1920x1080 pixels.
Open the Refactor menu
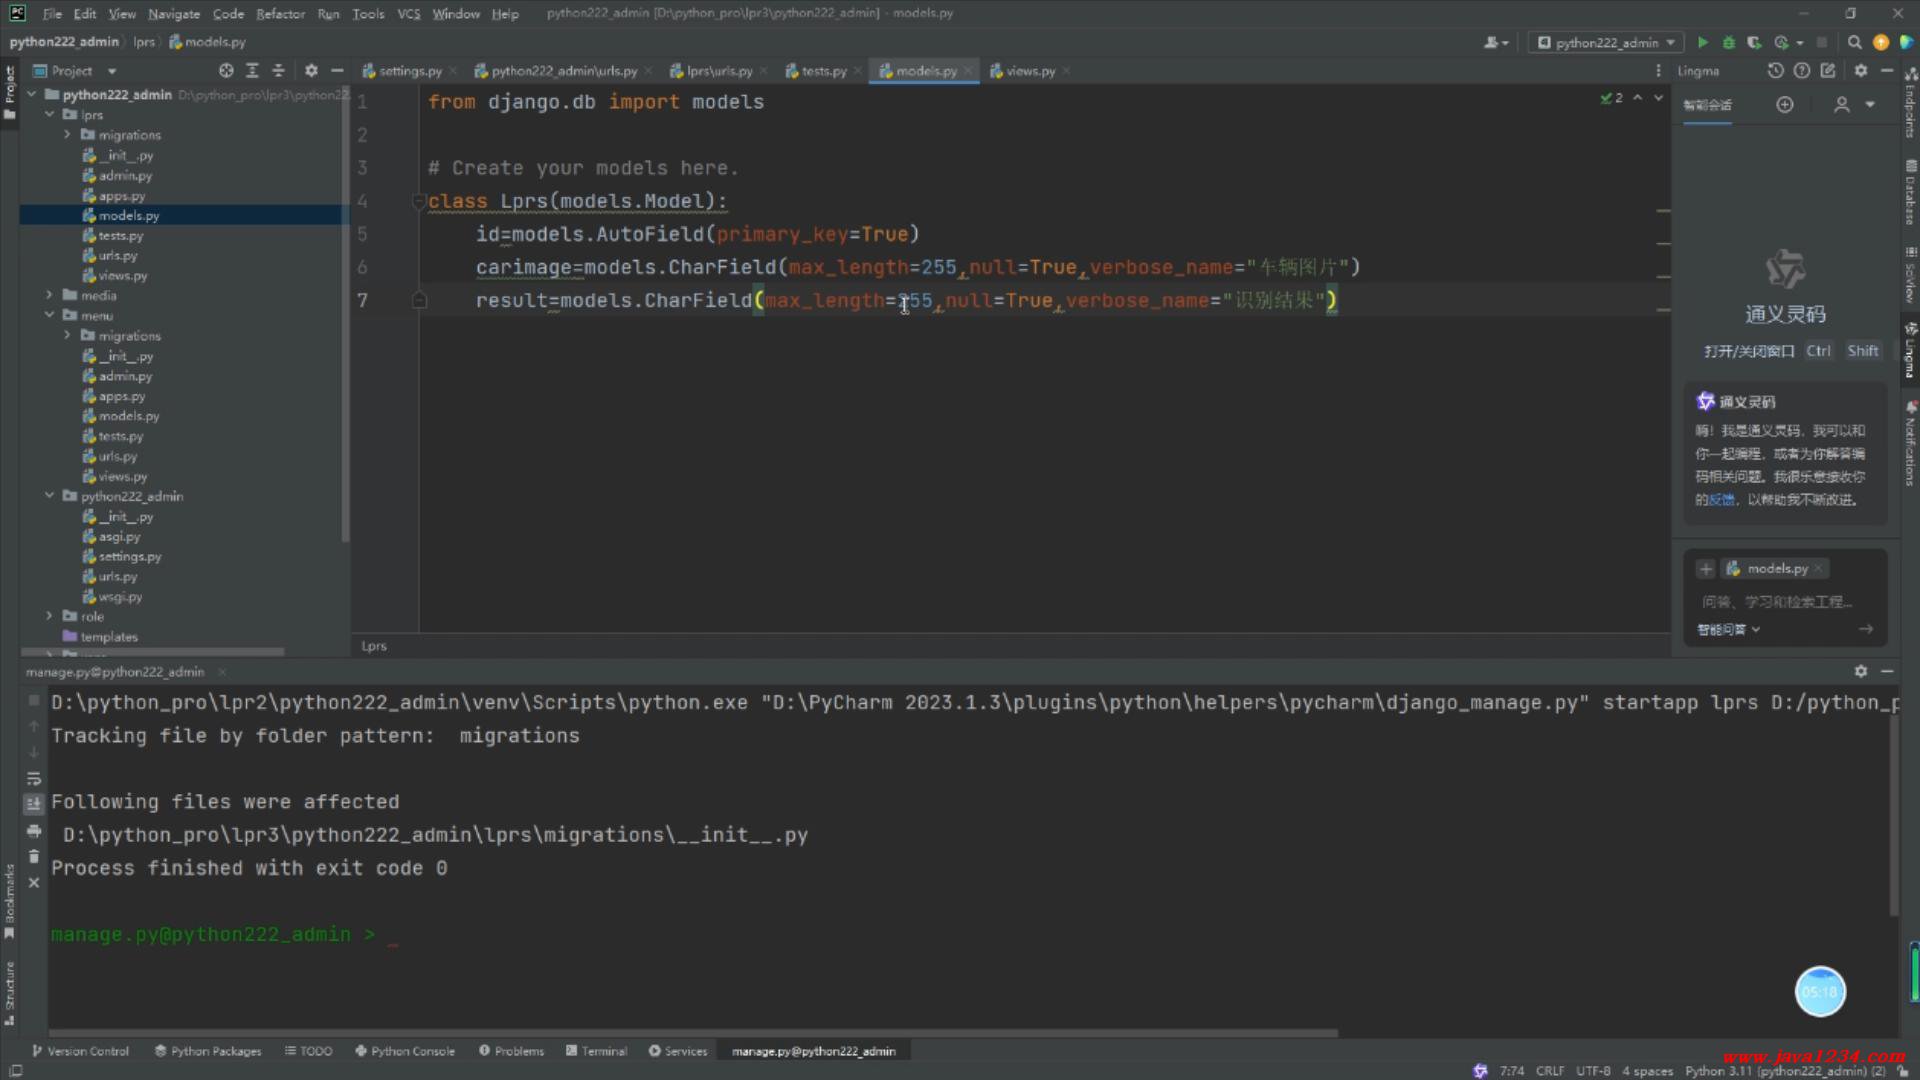(280, 14)
